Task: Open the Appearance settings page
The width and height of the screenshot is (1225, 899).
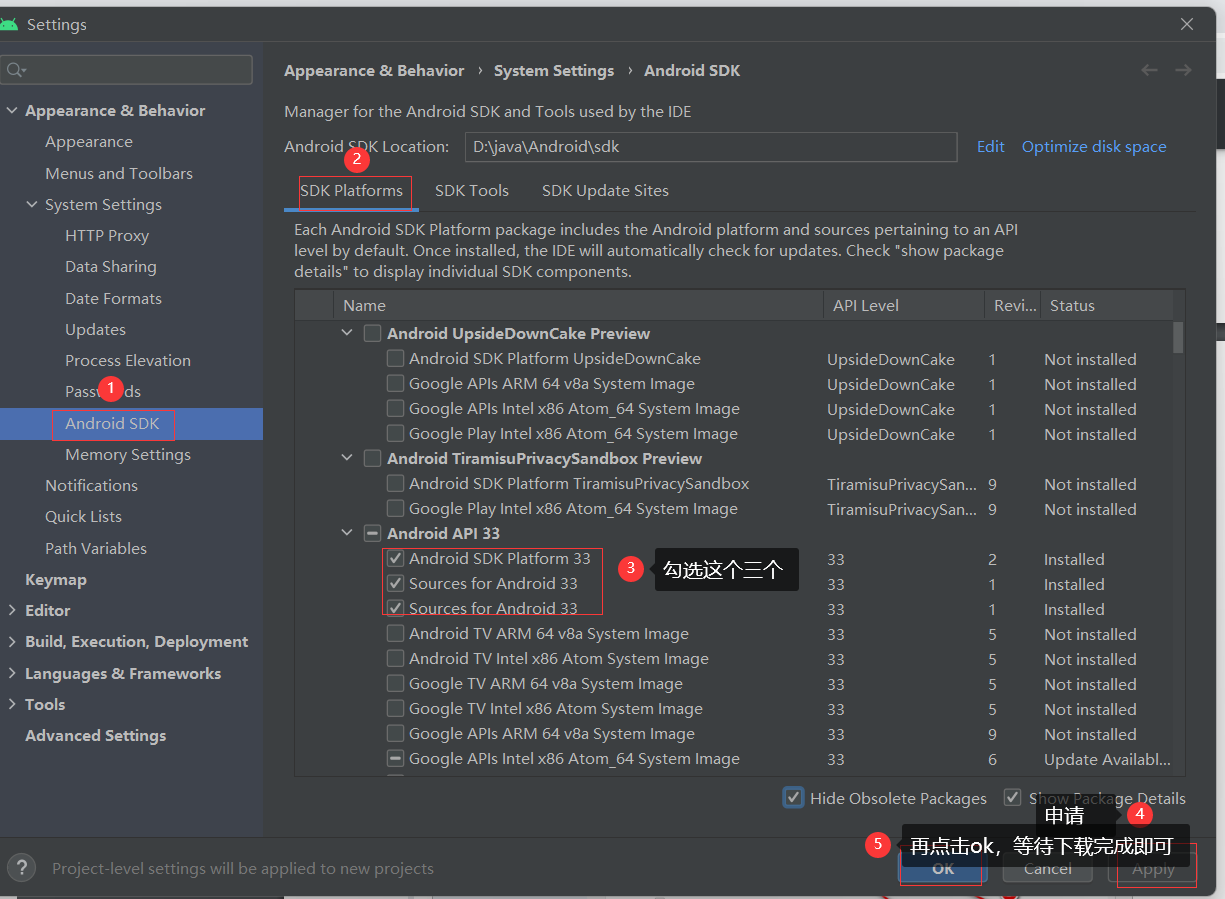Action: [x=89, y=142]
